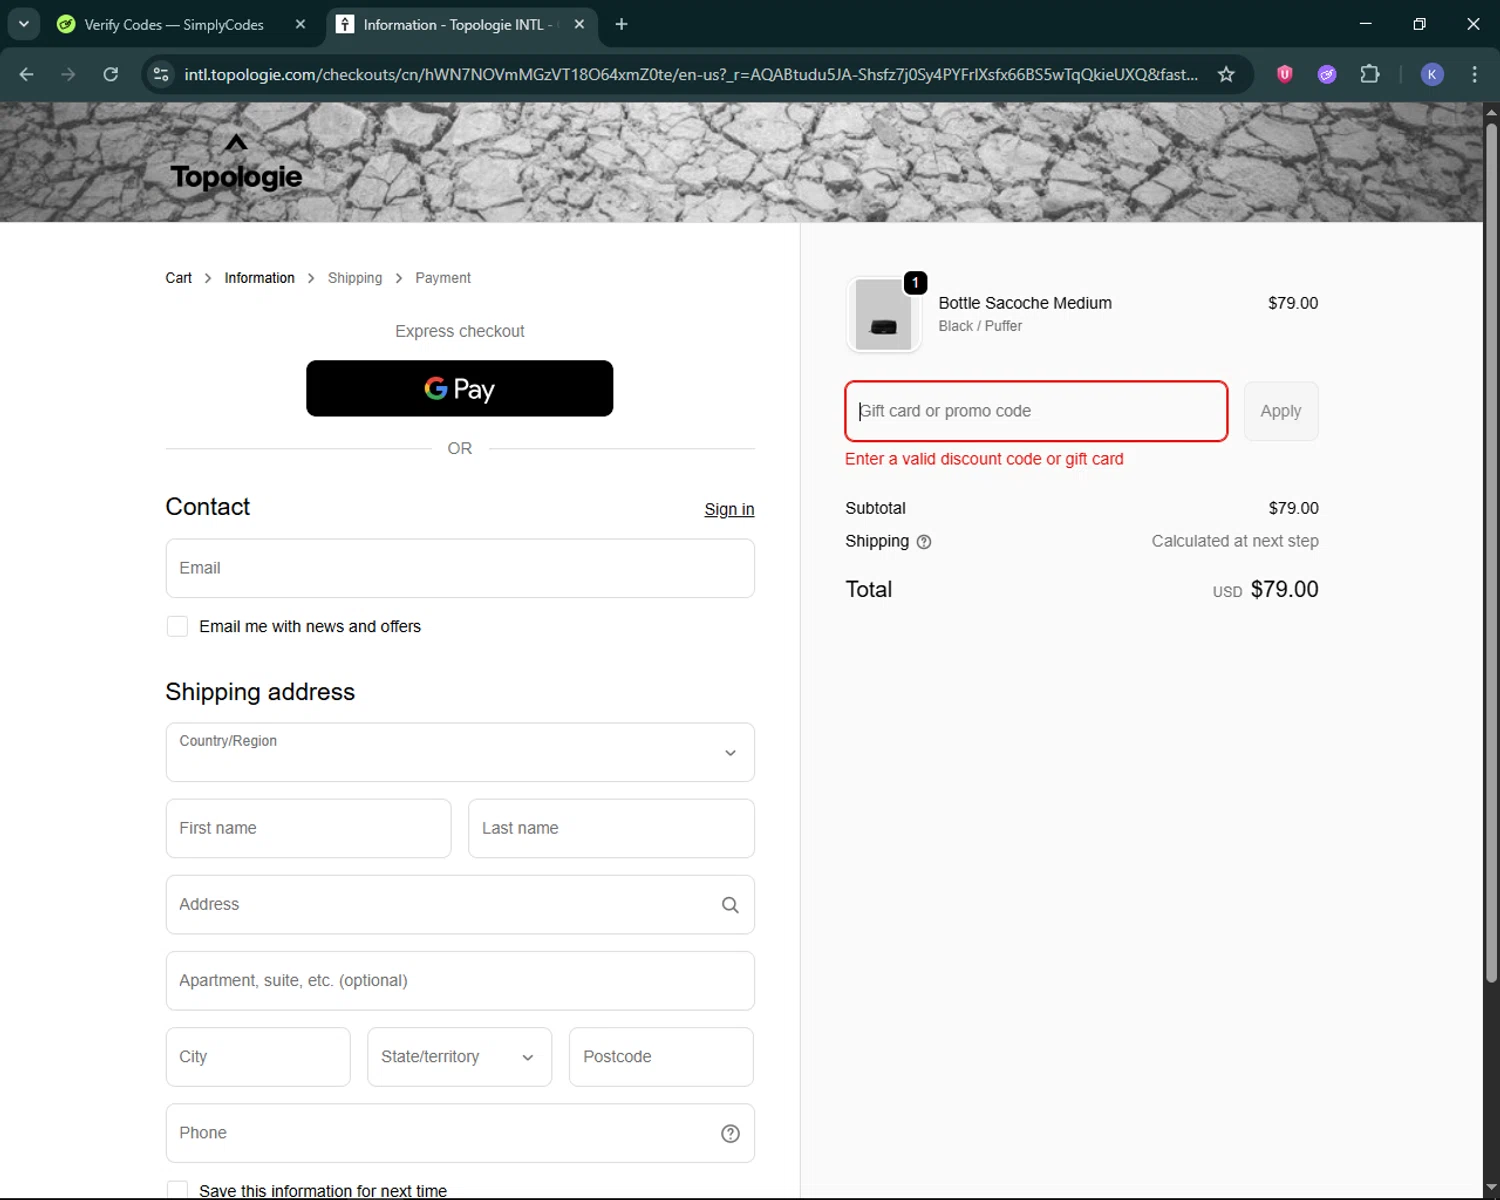The image size is (1500, 1200).
Task: Click the 'Black / Puffer' variant text
Action: tap(980, 326)
